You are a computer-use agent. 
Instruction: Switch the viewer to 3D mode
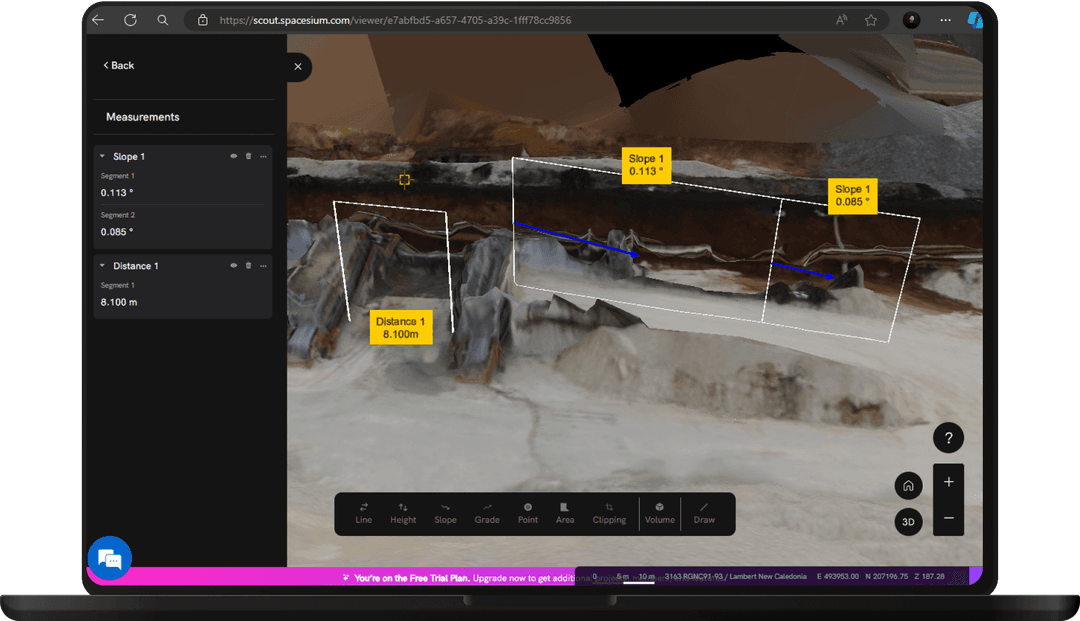908,522
